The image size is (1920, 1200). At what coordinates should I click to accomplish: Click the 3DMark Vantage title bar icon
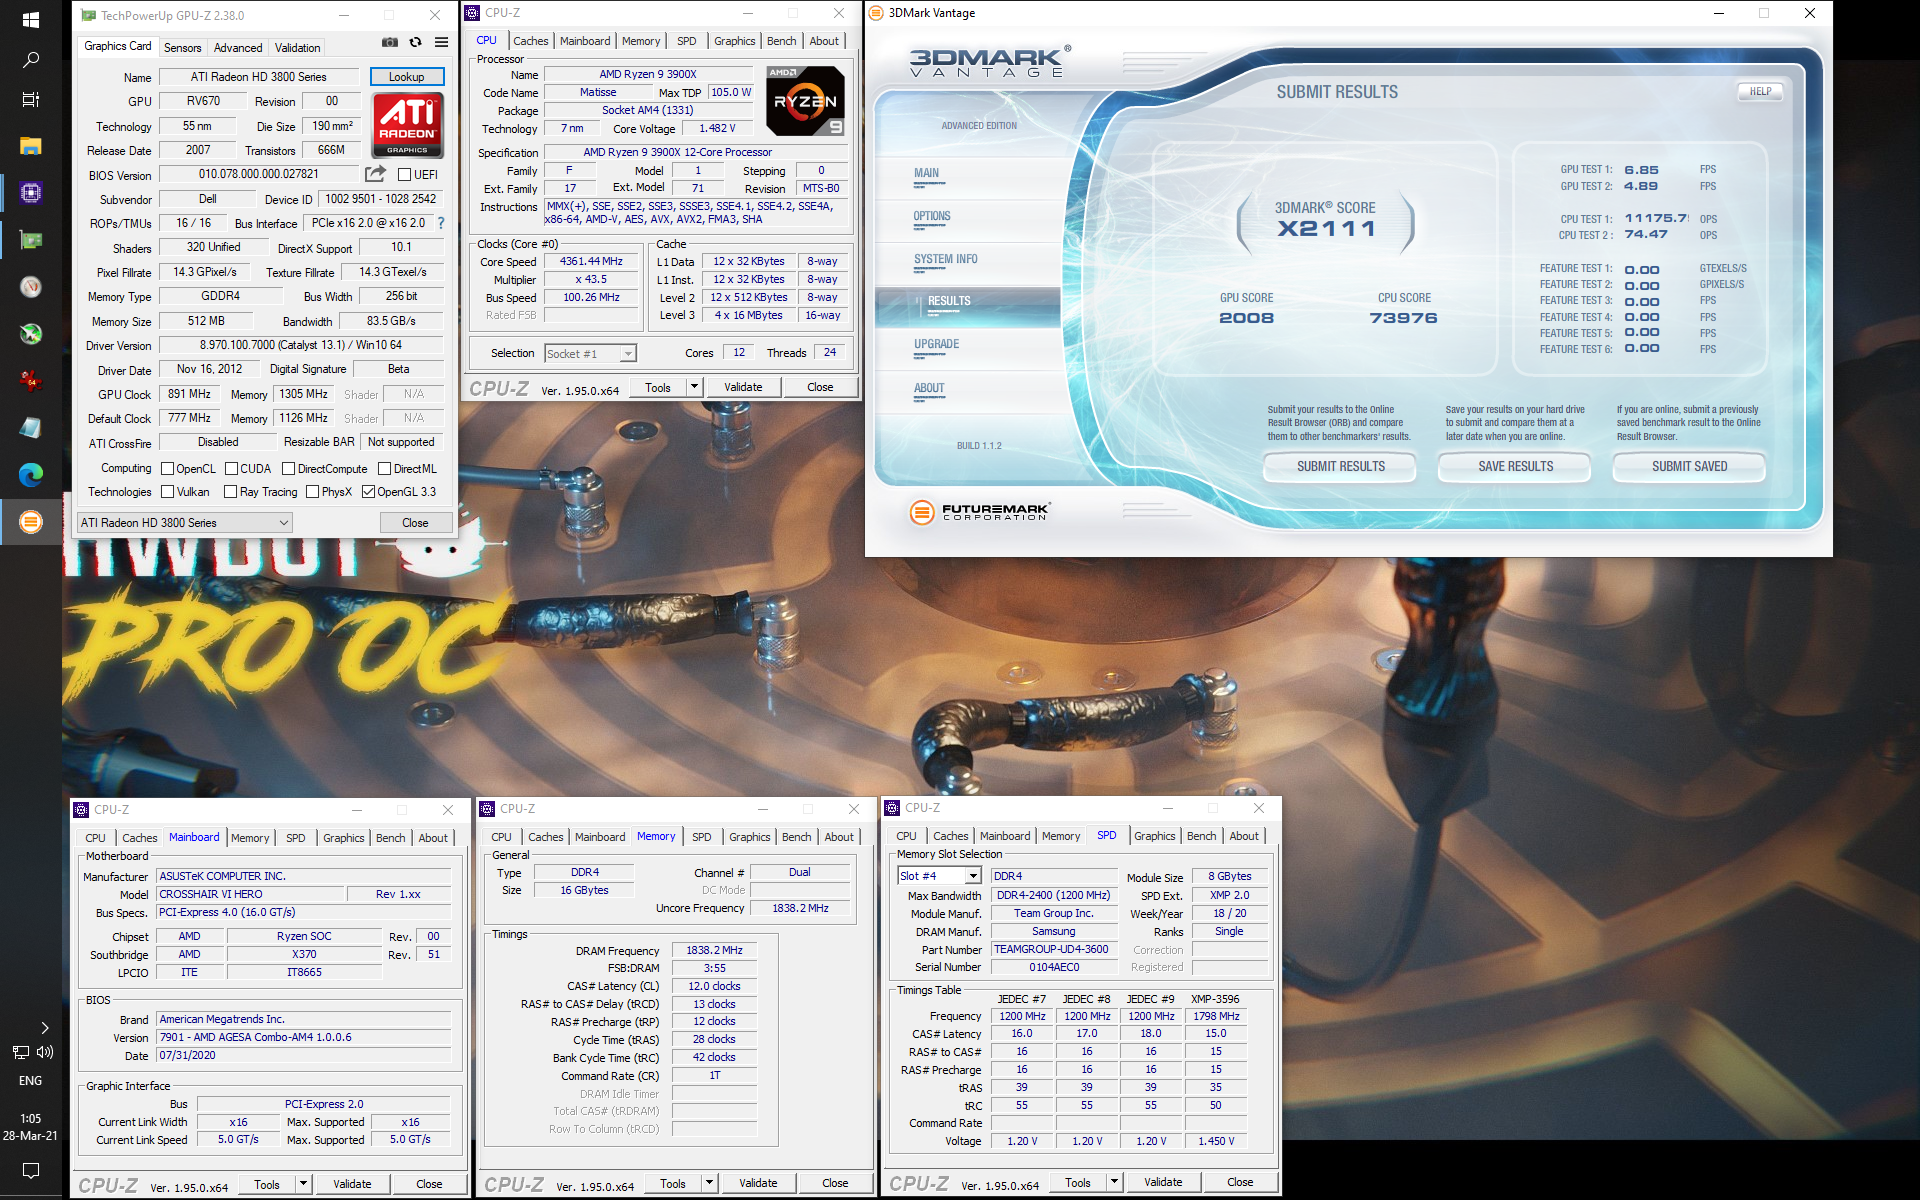[x=877, y=13]
